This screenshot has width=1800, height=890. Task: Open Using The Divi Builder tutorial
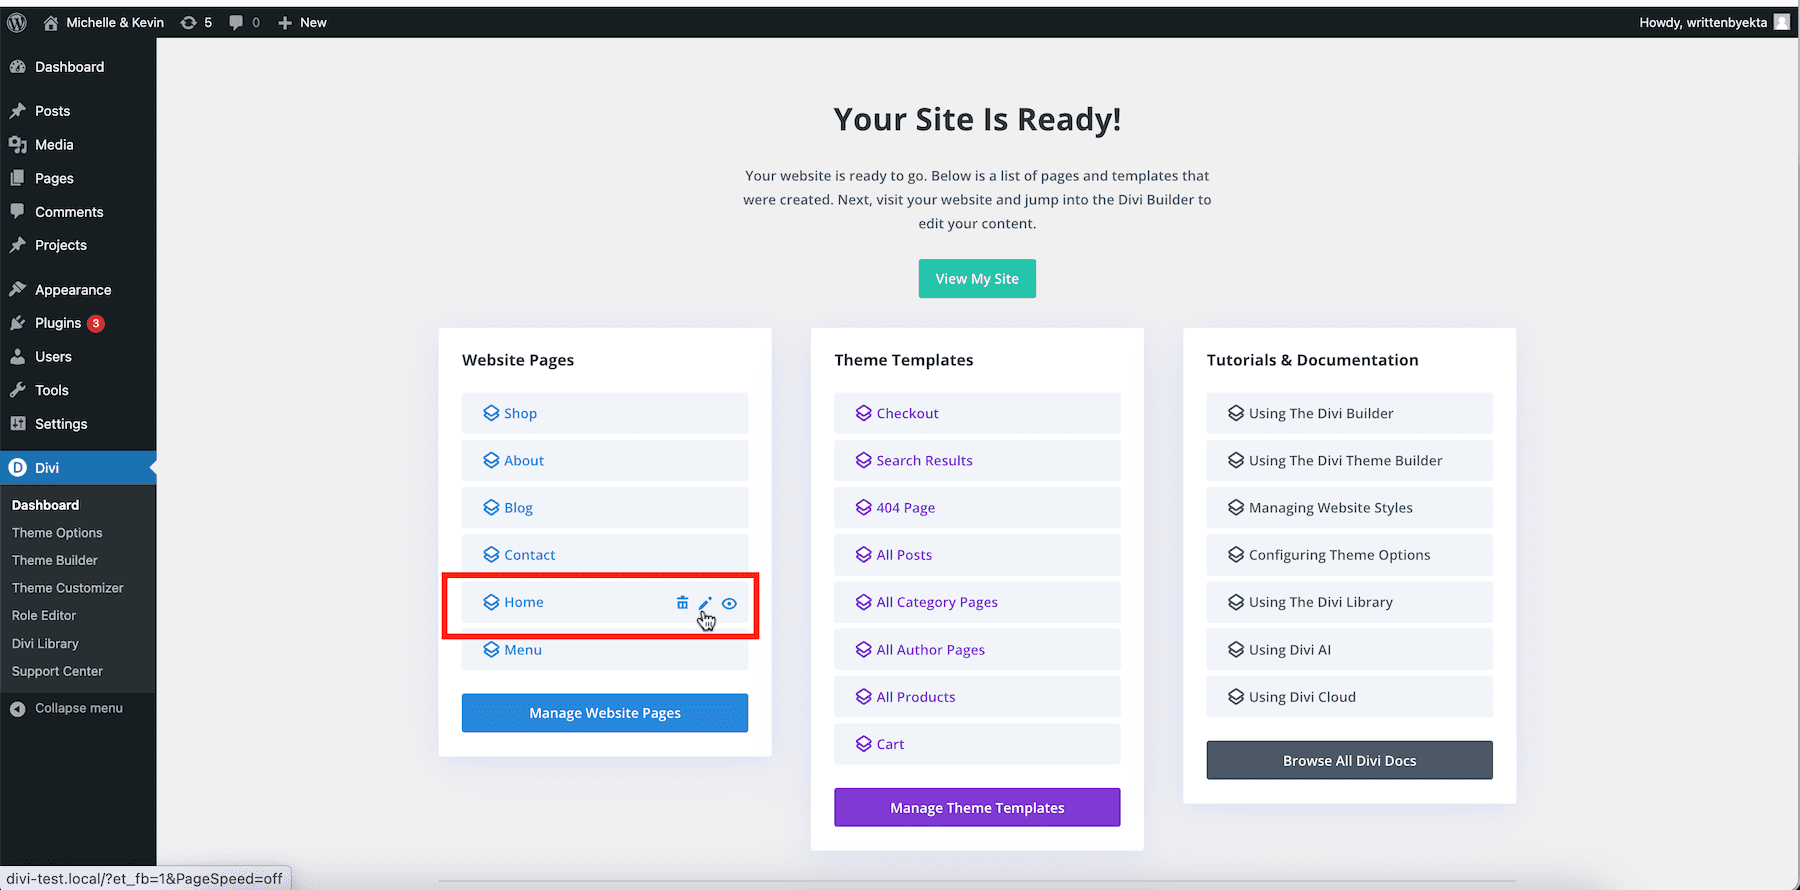pyautogui.click(x=1350, y=413)
